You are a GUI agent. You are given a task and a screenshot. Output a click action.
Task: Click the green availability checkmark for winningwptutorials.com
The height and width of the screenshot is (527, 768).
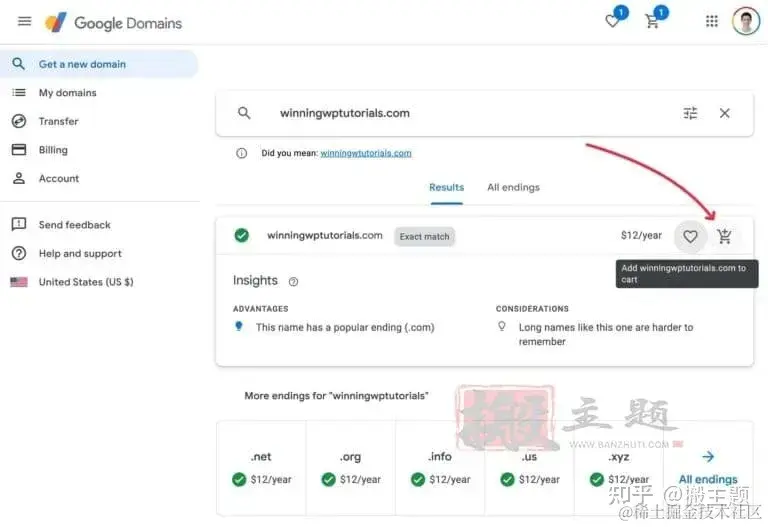(241, 236)
